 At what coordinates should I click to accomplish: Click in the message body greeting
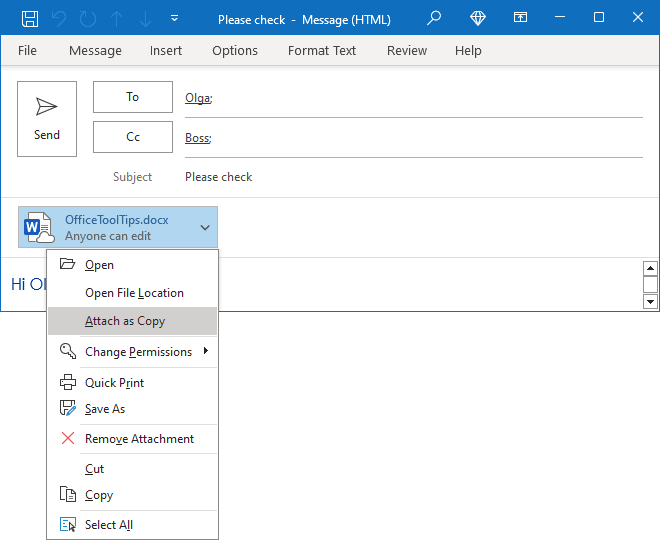click(x=28, y=284)
